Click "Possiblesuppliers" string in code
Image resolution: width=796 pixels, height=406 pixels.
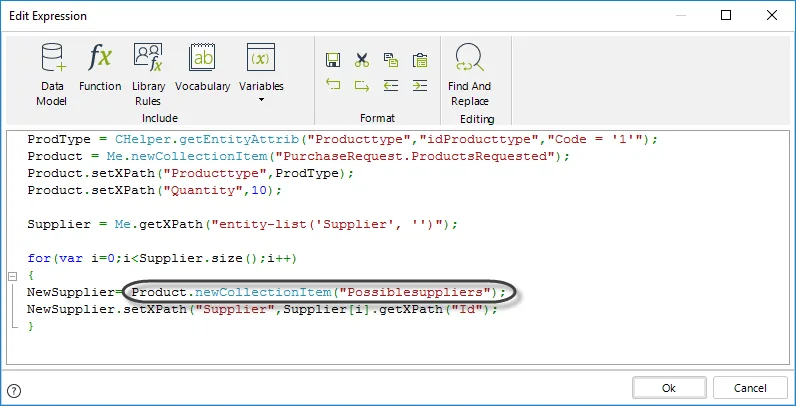point(414,292)
